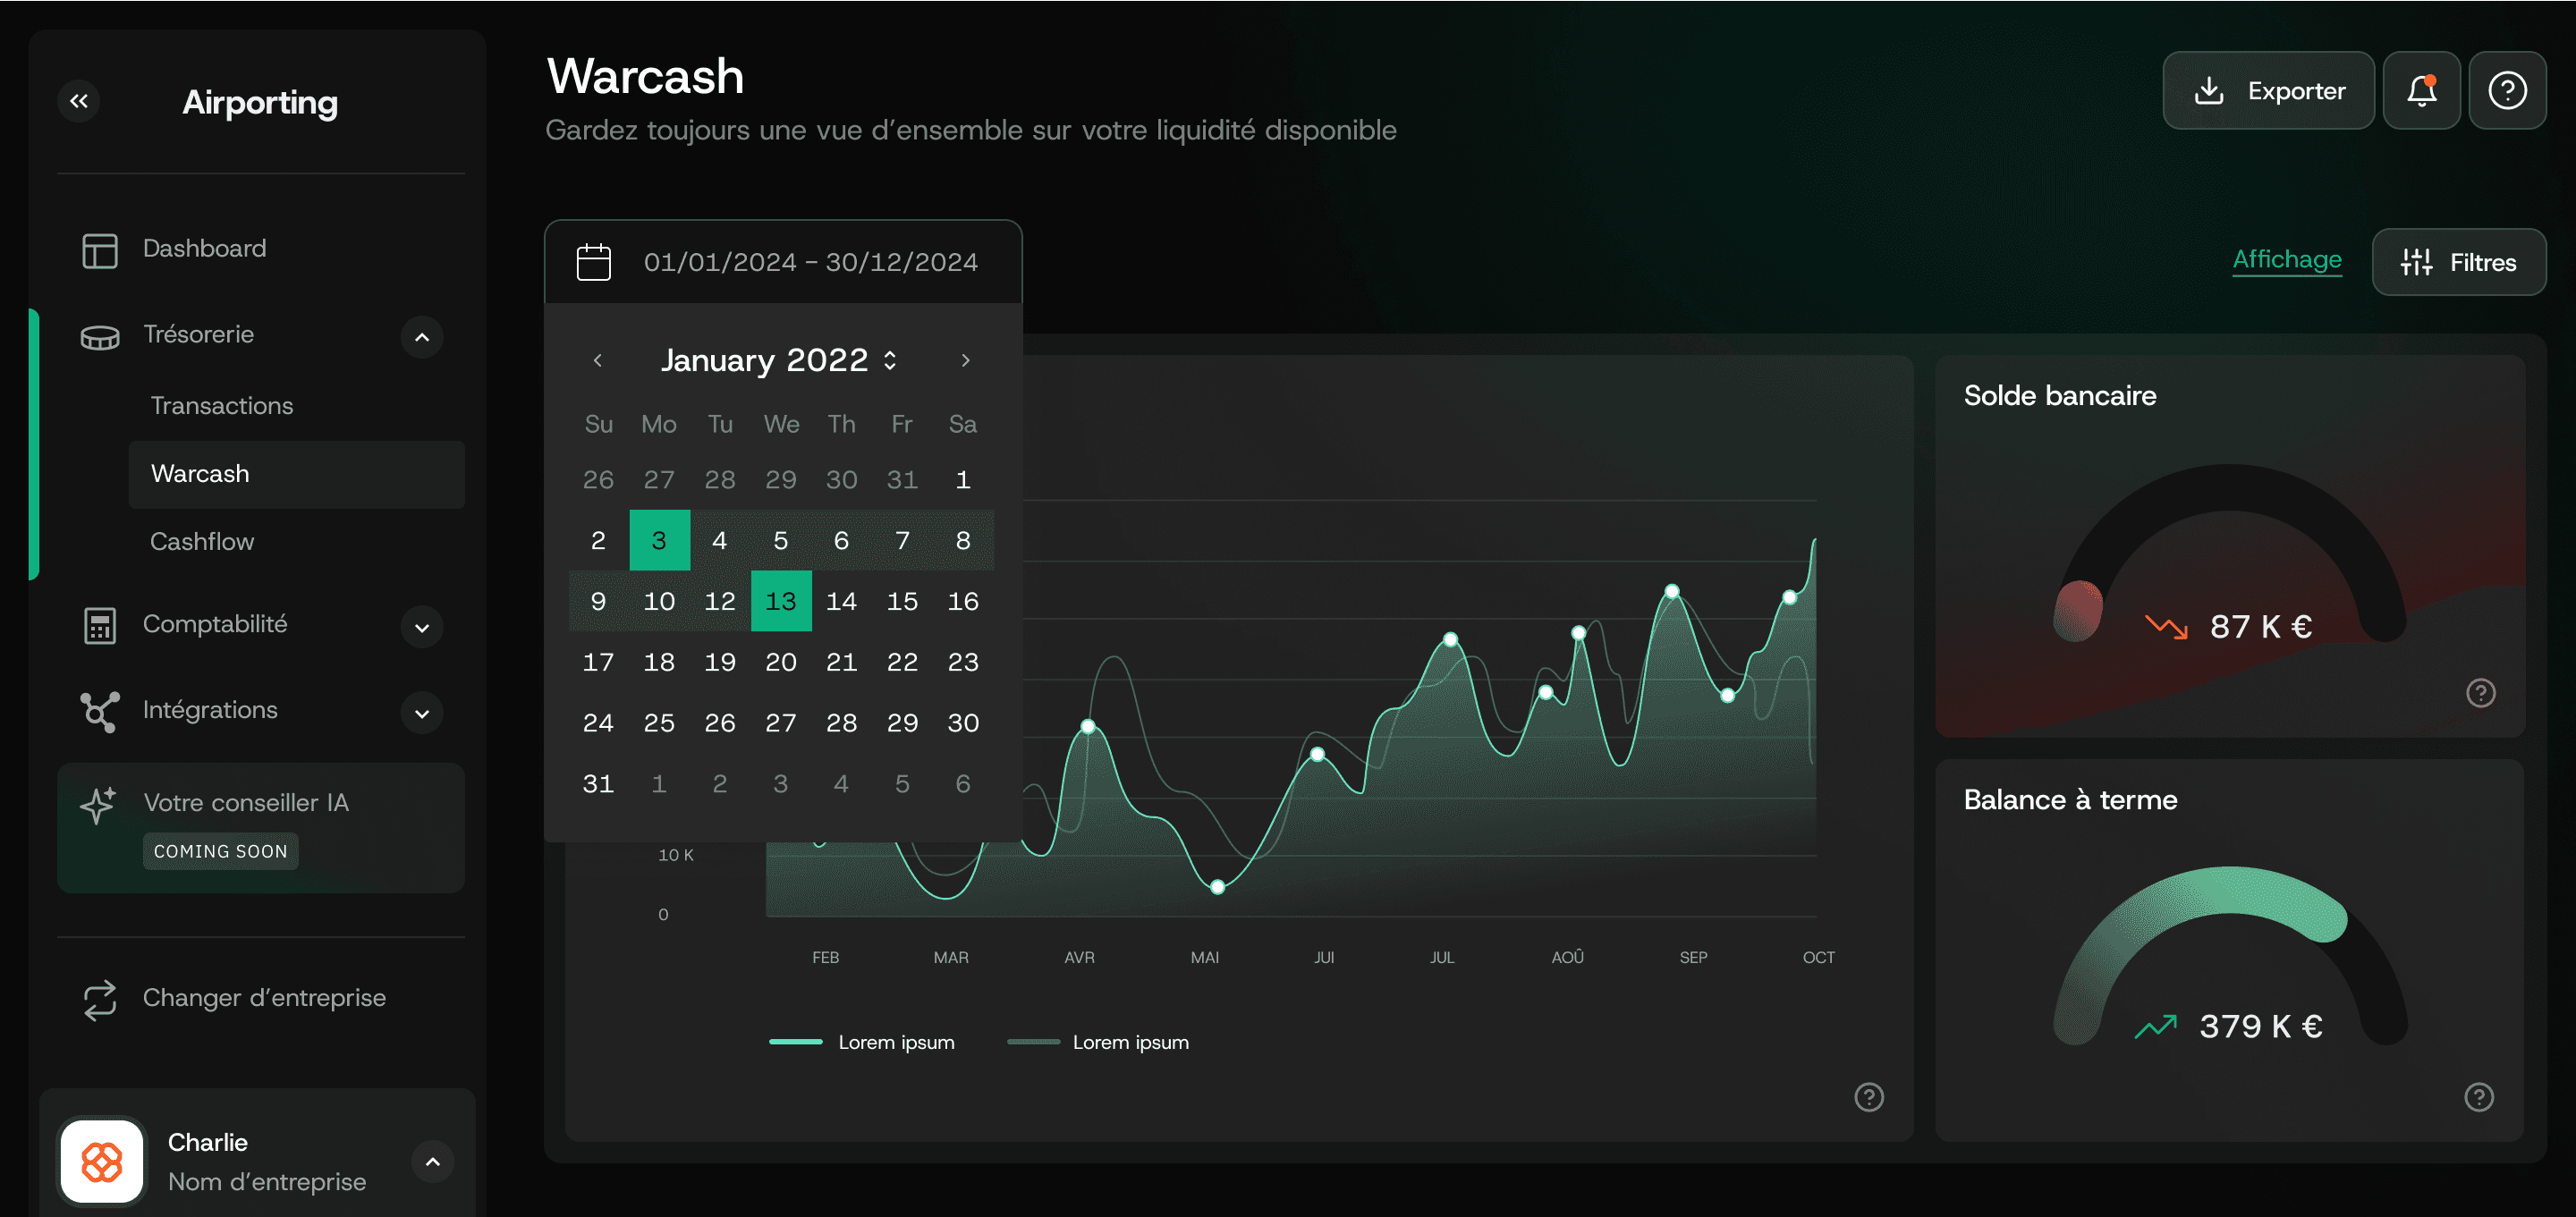Select January 20 in the calendar
This screenshot has width=2576, height=1217.
(x=780, y=662)
